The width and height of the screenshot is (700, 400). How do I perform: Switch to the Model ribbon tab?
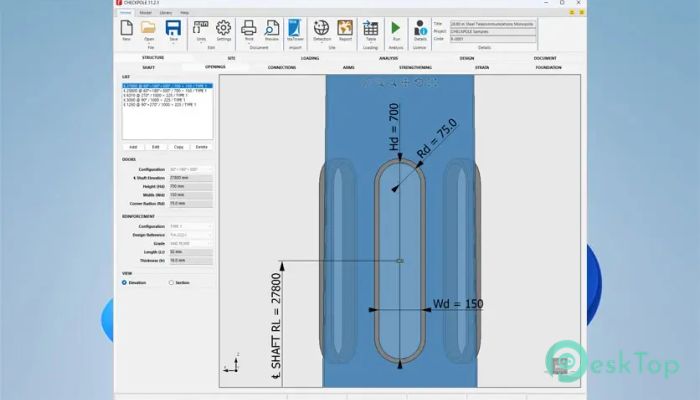[x=146, y=12]
